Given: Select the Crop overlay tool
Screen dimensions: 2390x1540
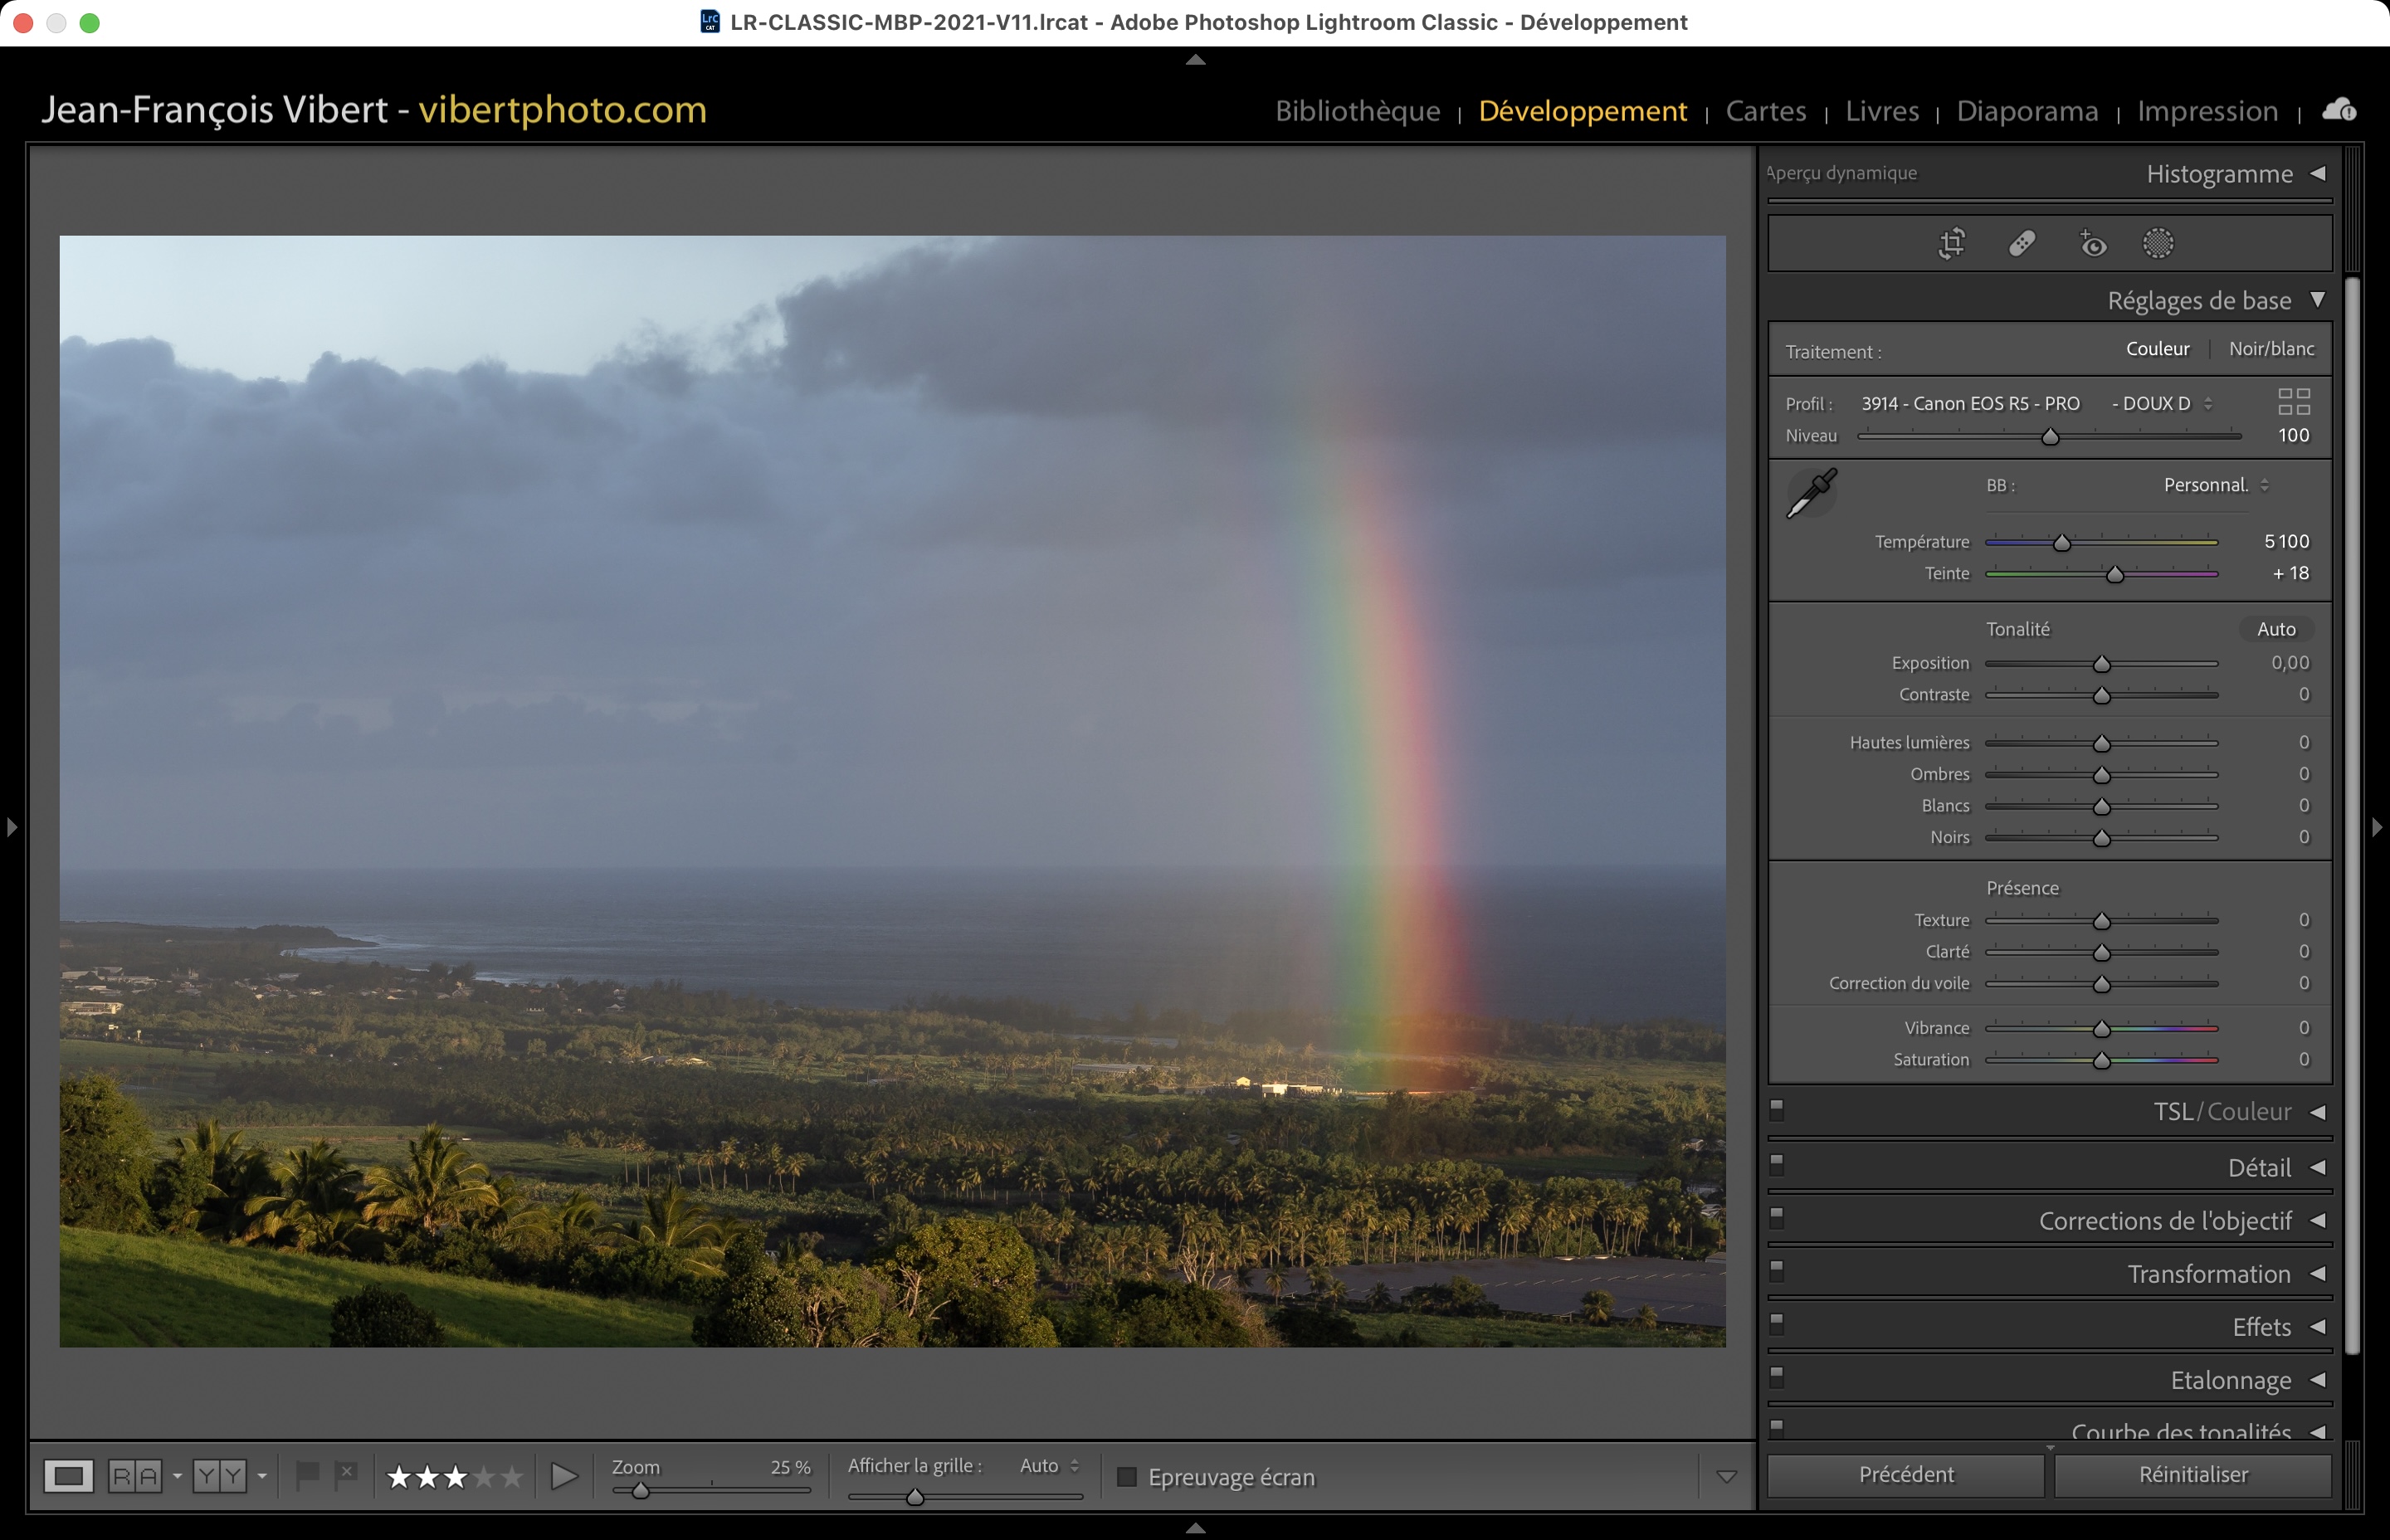Looking at the screenshot, I should [1951, 243].
